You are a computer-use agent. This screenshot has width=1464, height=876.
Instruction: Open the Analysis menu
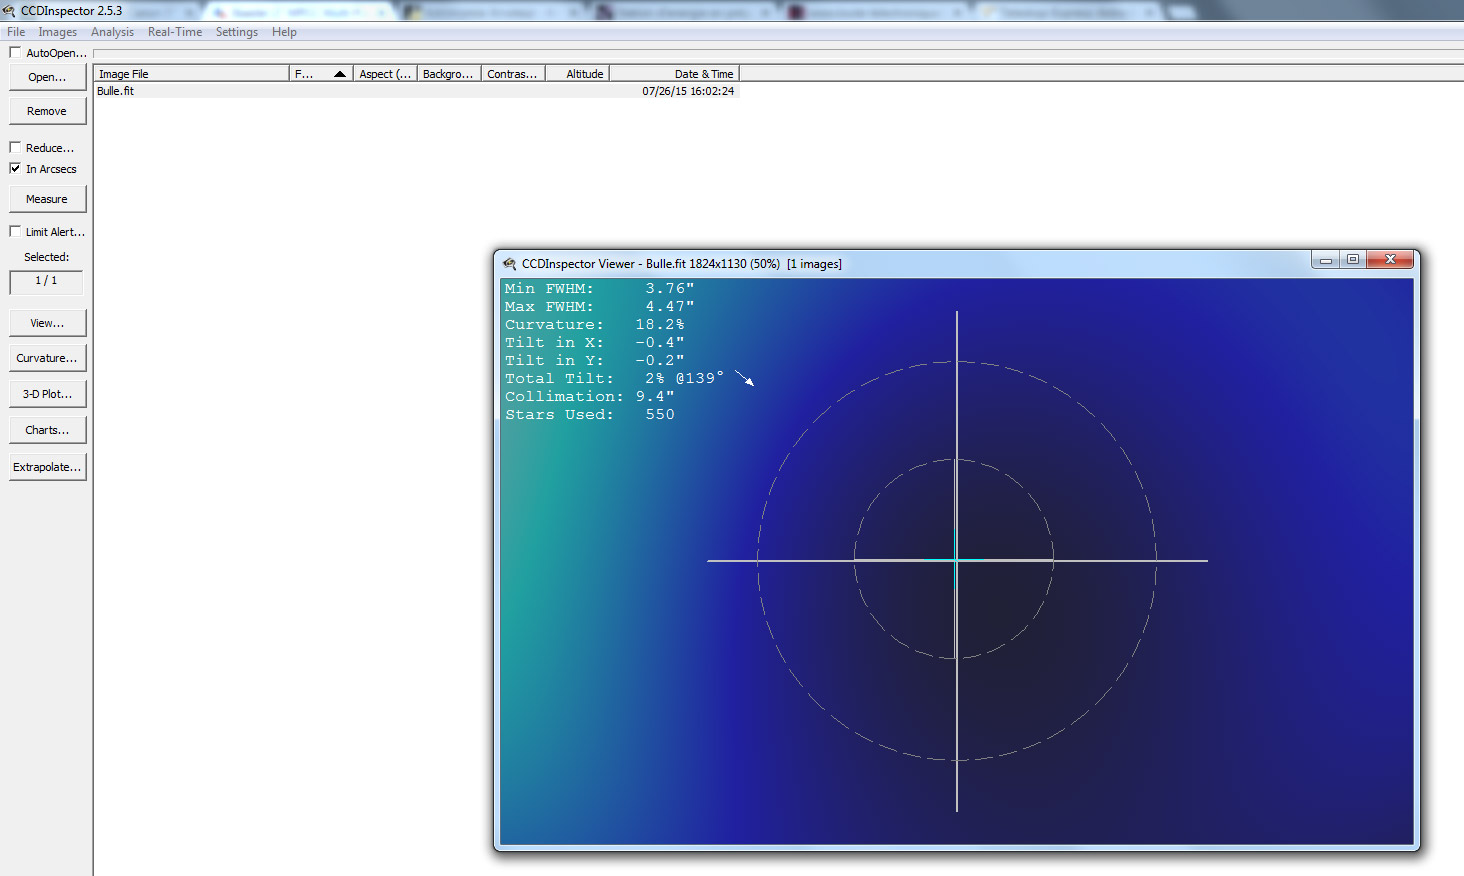click(112, 32)
